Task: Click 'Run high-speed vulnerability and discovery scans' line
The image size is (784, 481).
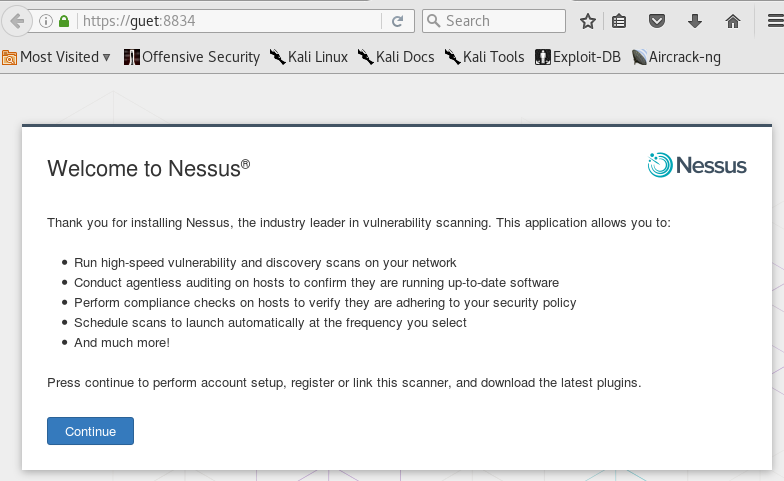Action: click(265, 262)
